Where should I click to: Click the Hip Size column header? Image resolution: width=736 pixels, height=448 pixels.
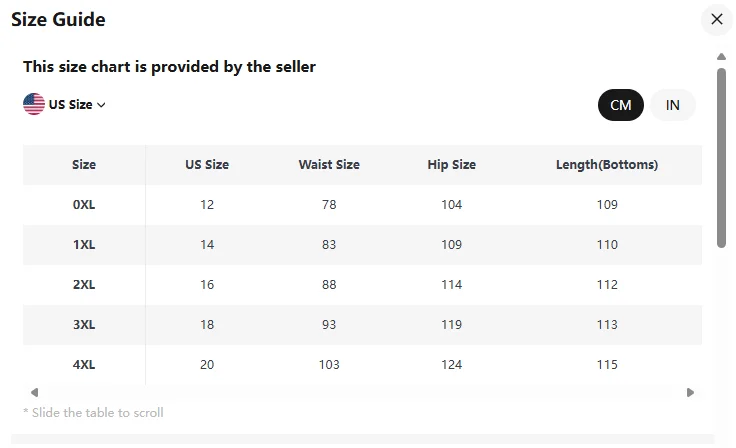452,164
